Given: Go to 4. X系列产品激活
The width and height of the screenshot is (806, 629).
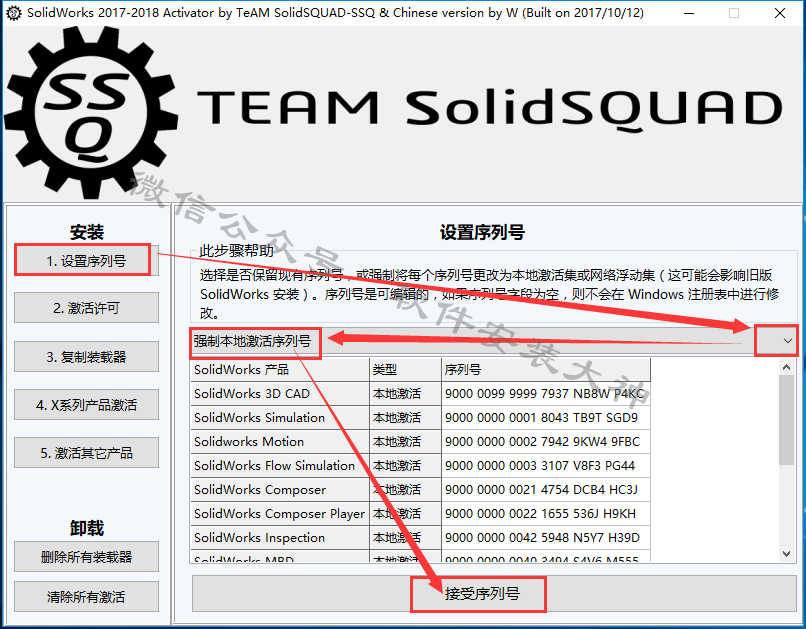Looking at the screenshot, I should [x=86, y=405].
